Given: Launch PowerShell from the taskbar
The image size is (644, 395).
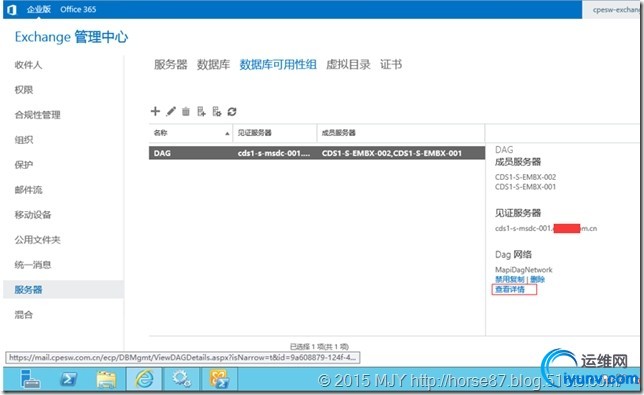Looking at the screenshot, I should tap(68, 379).
